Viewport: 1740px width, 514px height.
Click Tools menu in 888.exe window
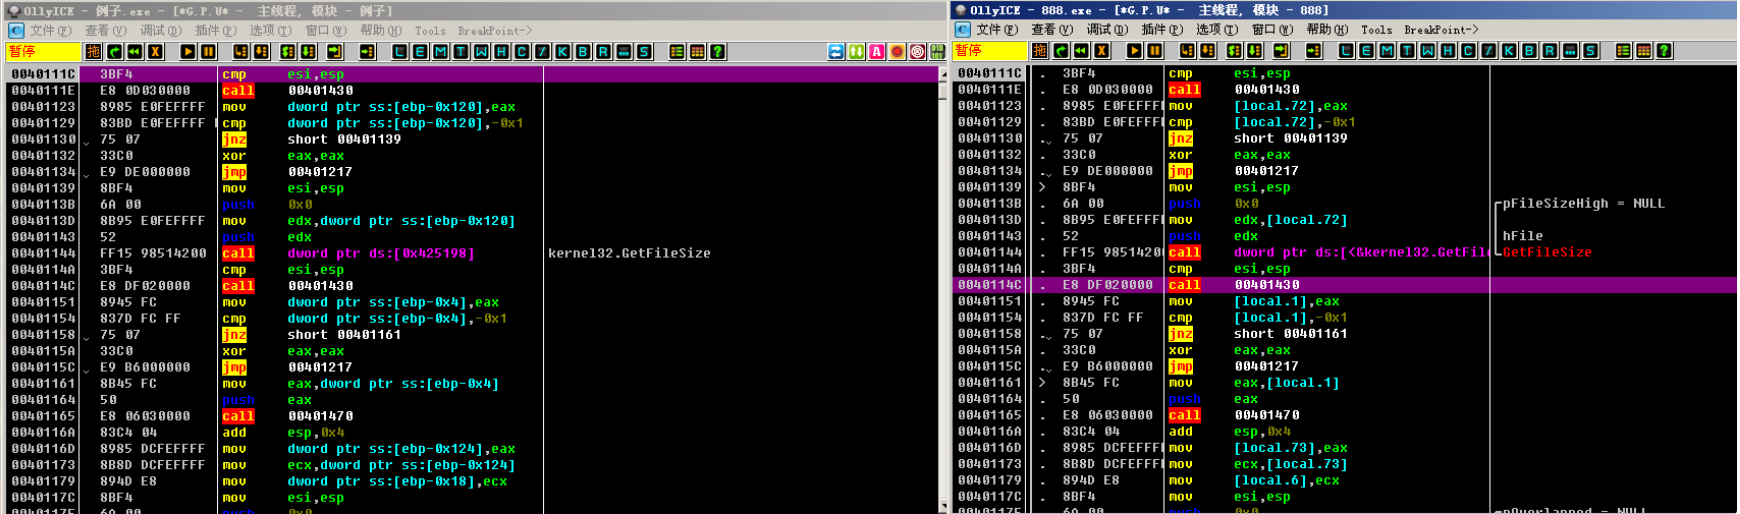[1376, 30]
